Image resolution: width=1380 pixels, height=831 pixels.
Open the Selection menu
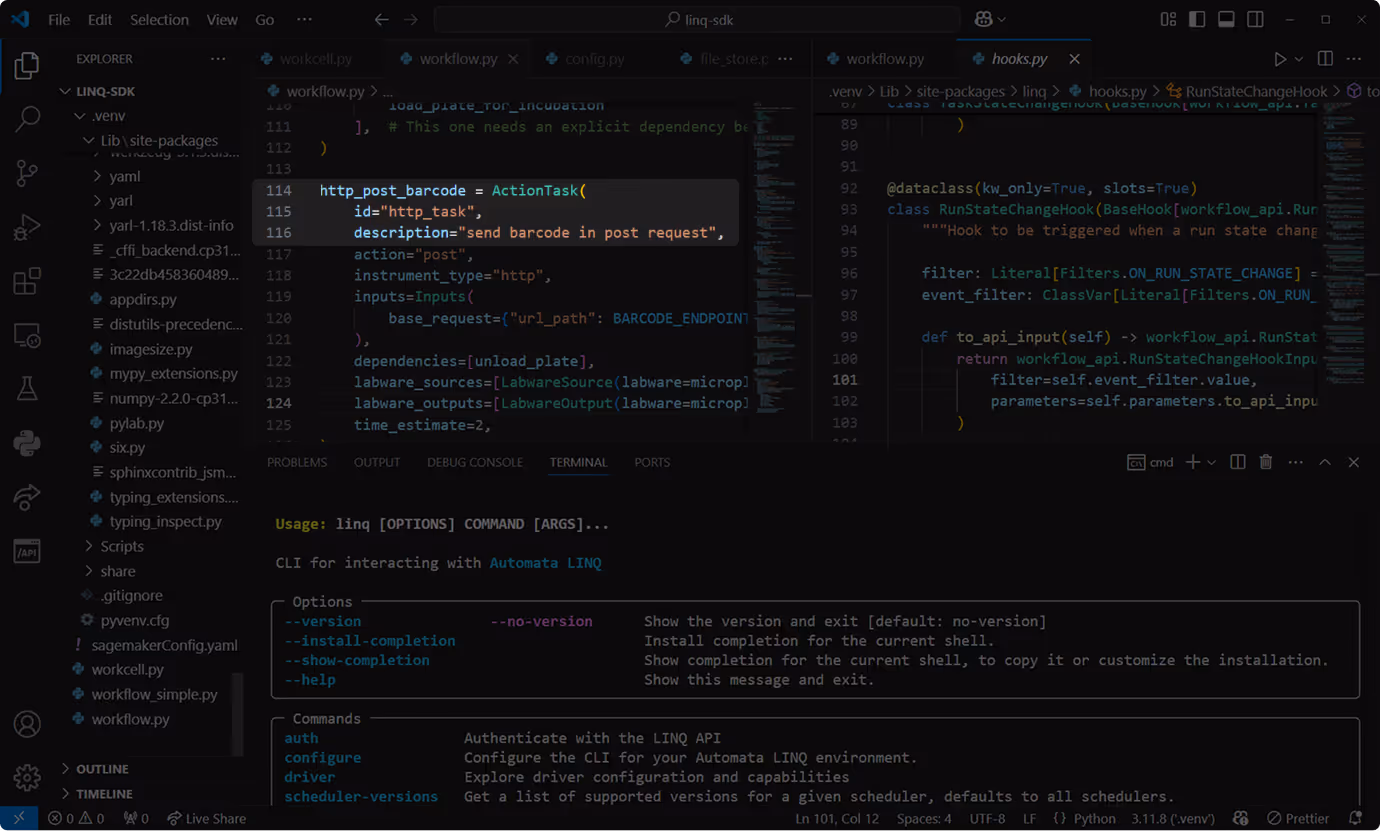point(159,19)
